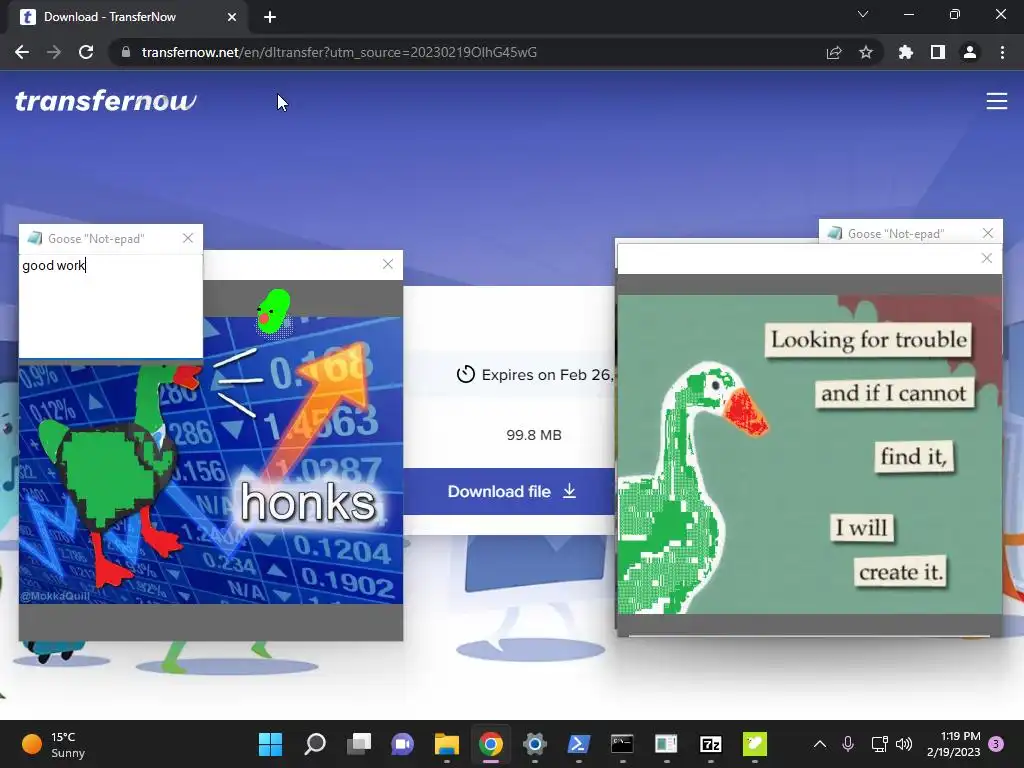Click into the 'good work' notepad text

coord(54,265)
